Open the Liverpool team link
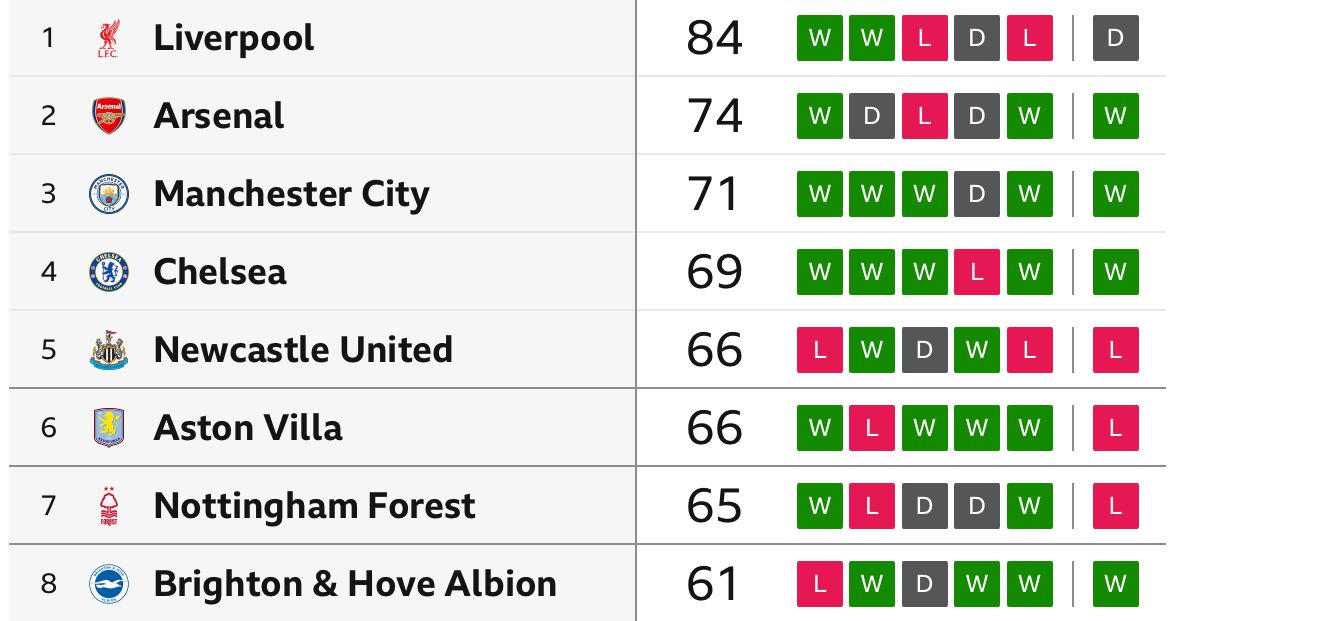Image resolution: width=1343 pixels, height=621 pixels. coord(234,38)
